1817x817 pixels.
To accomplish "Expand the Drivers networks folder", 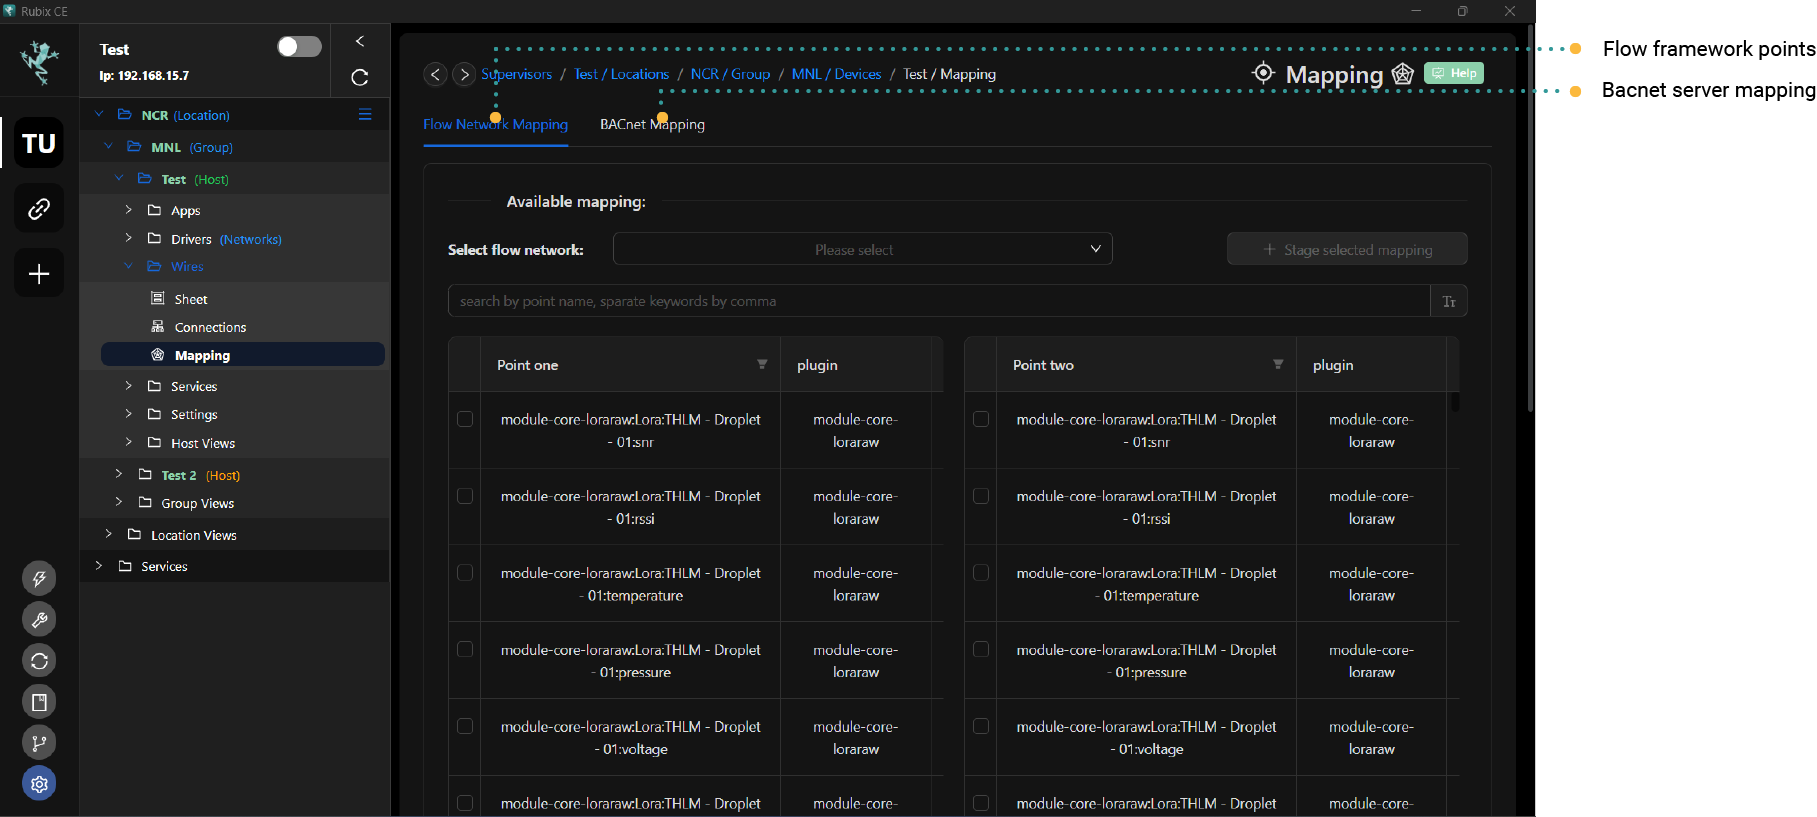I will coord(128,238).
